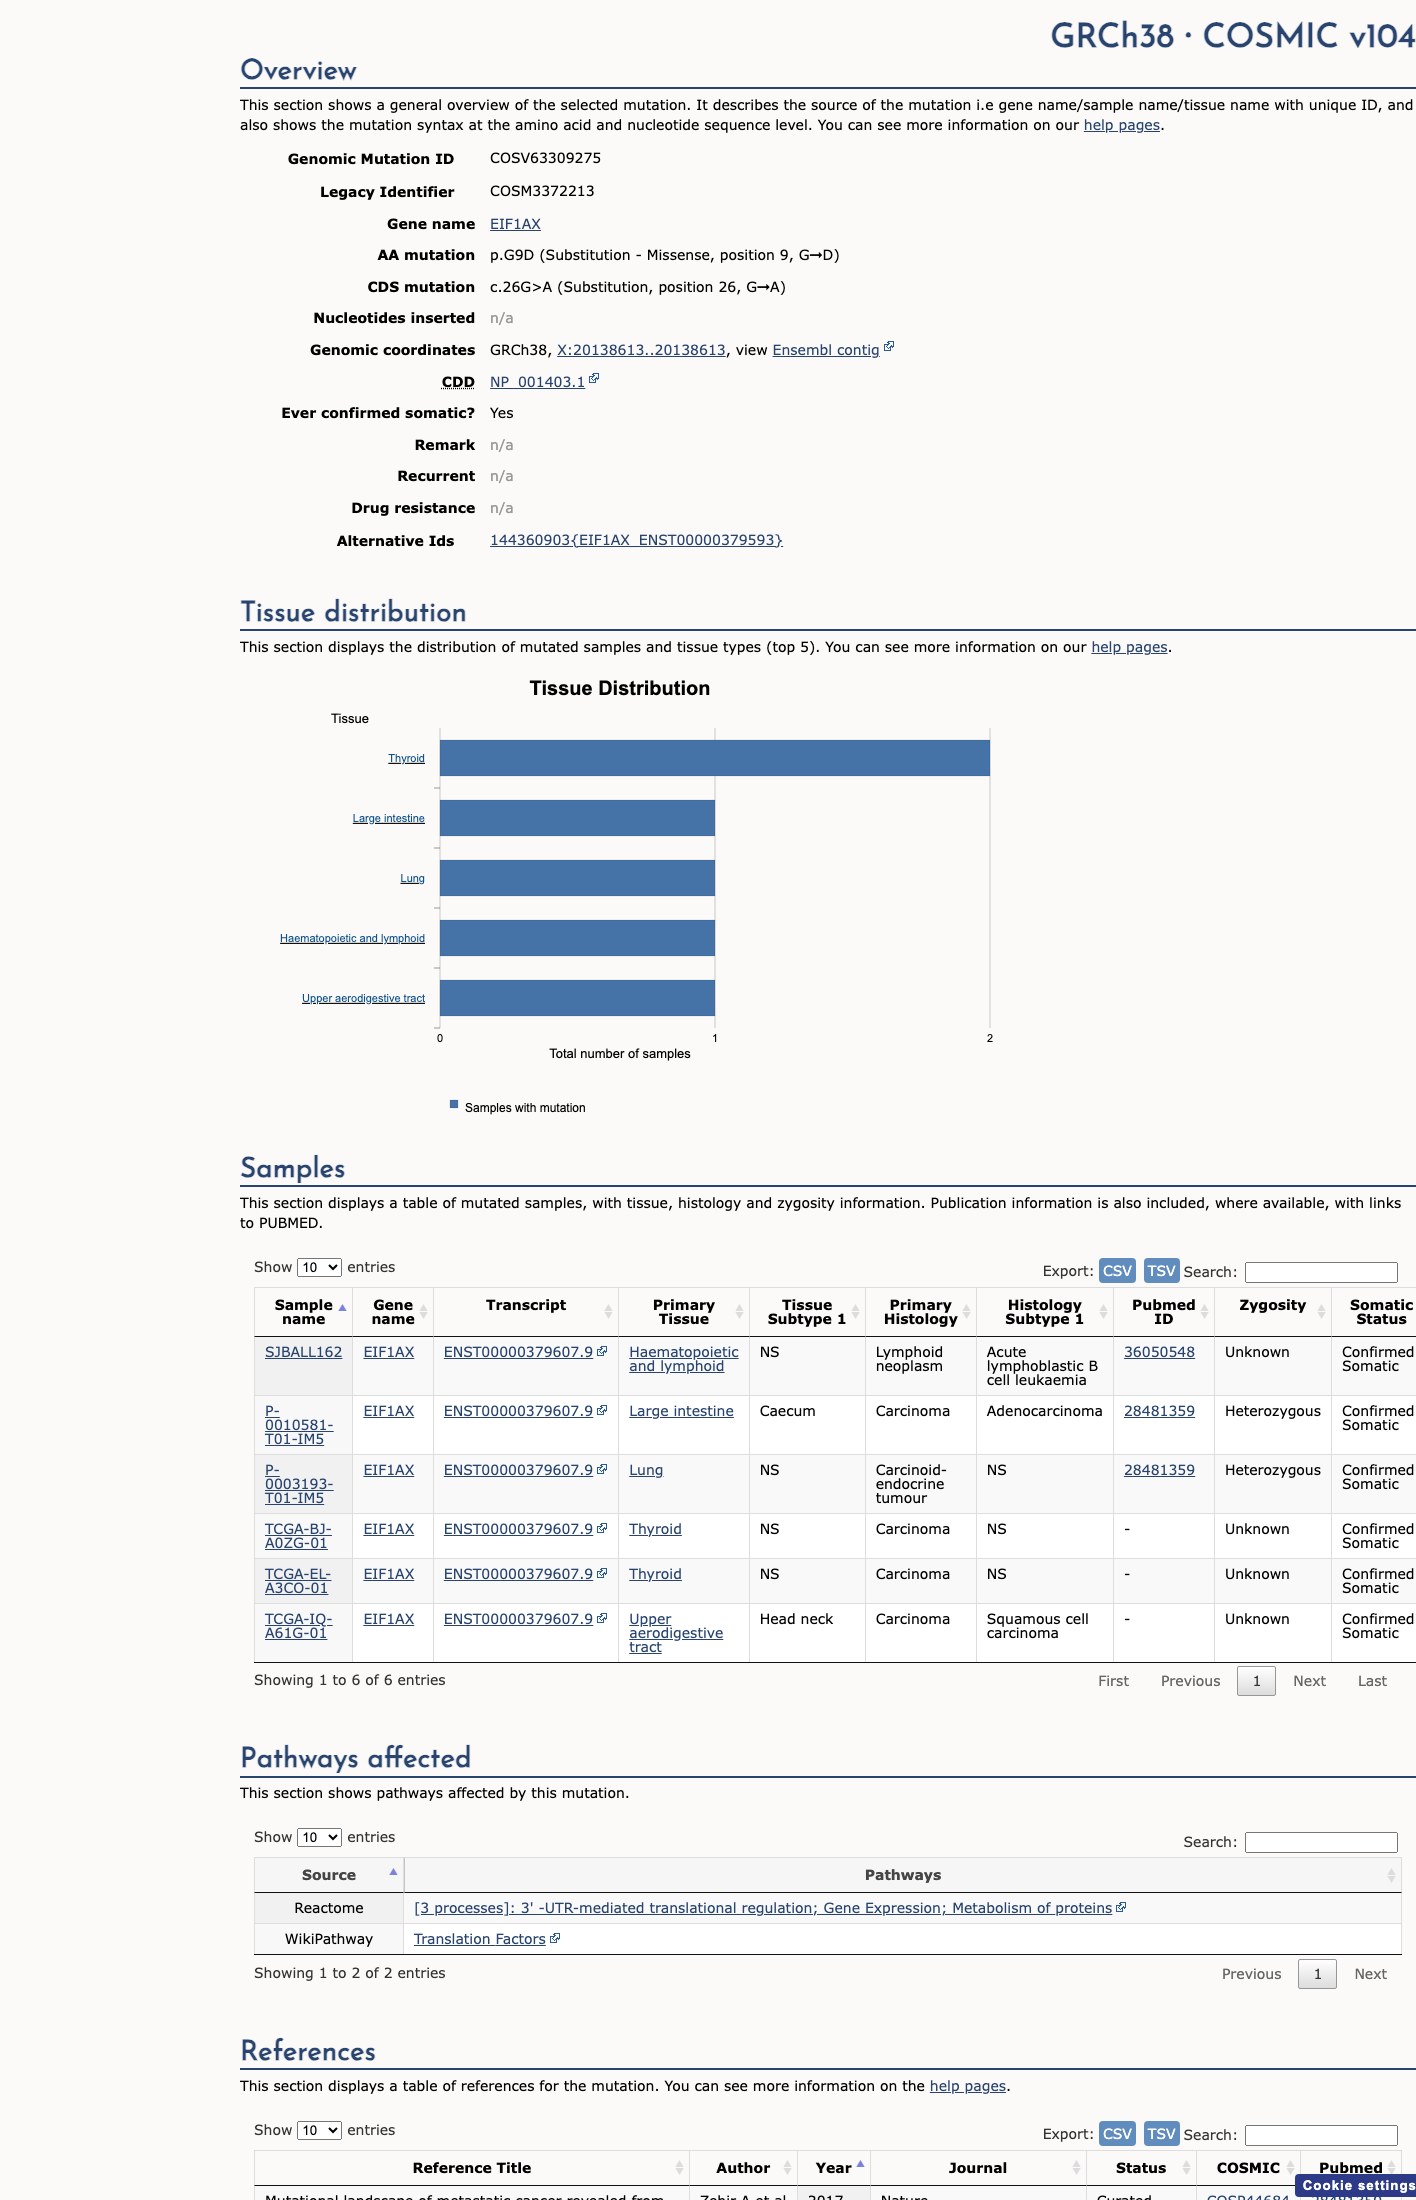1416x2200 pixels.
Task: Sort samples by Gene name column
Action: click(393, 1312)
